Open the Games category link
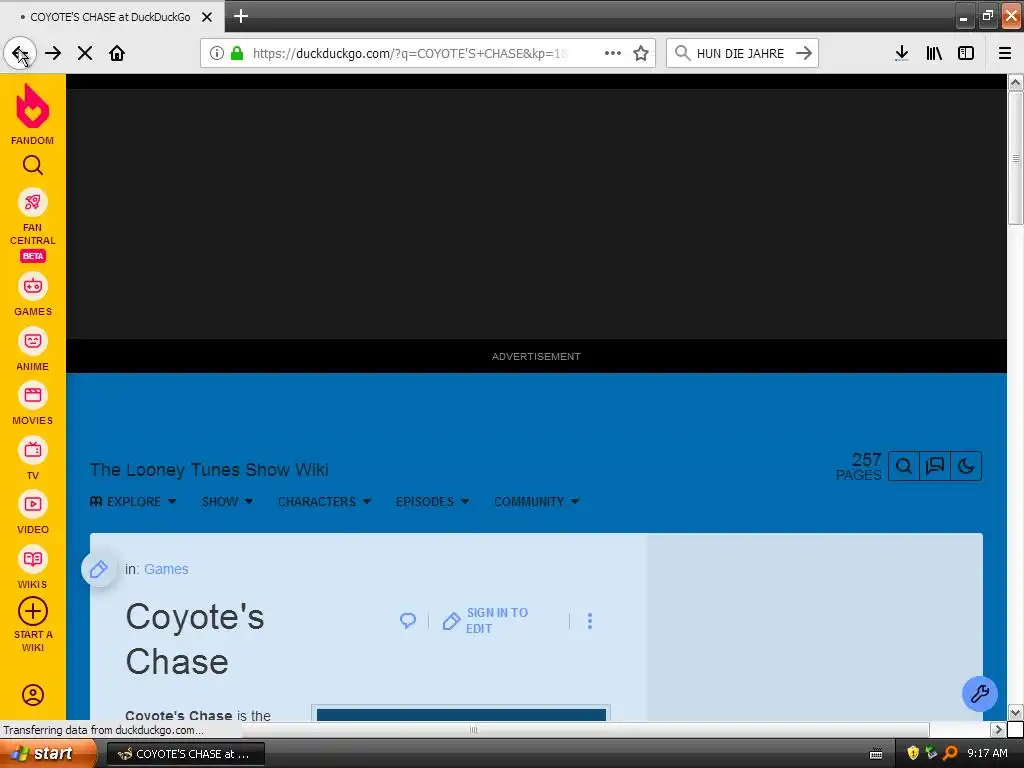This screenshot has height=768, width=1024. click(166, 569)
